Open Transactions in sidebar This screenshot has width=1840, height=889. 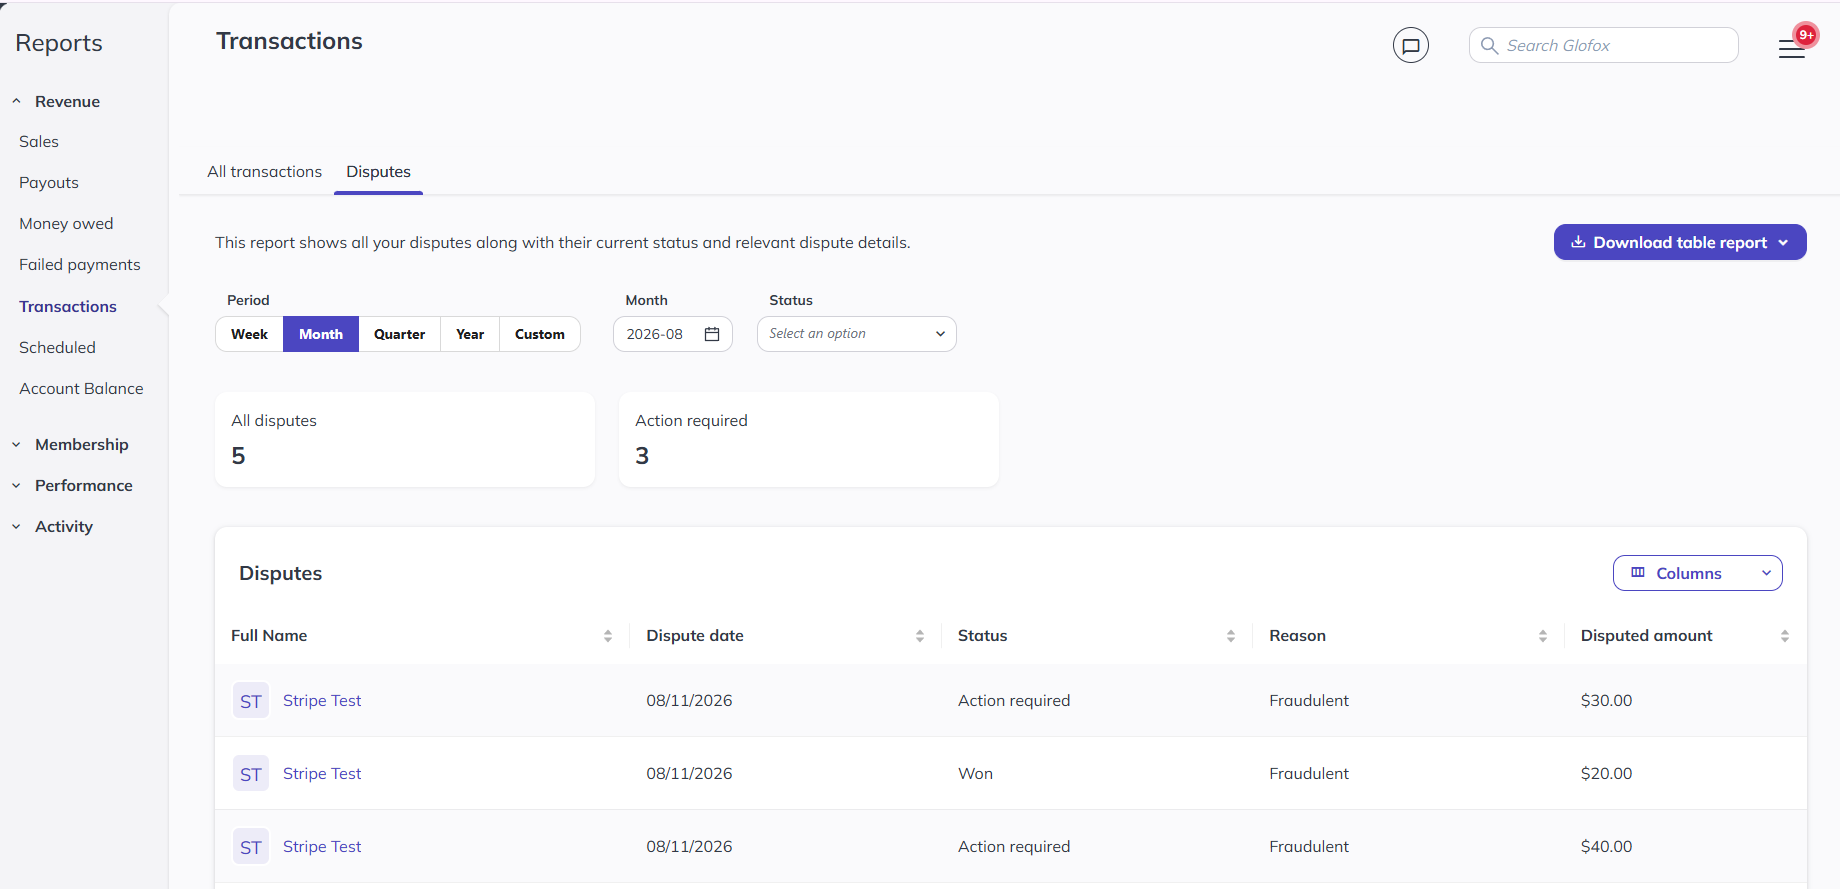68,306
